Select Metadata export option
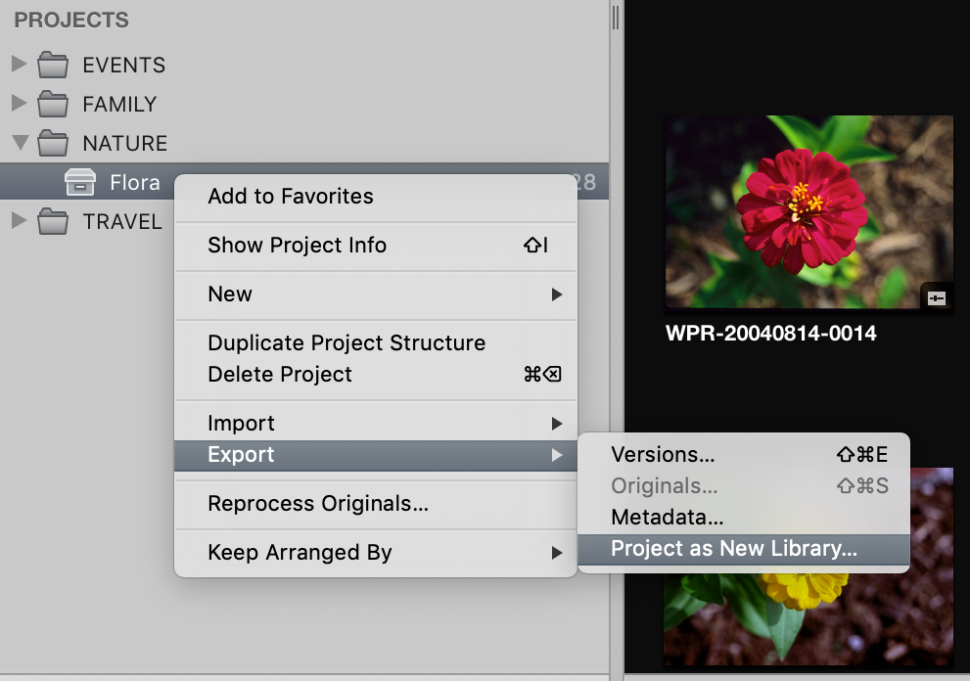 [x=667, y=518]
